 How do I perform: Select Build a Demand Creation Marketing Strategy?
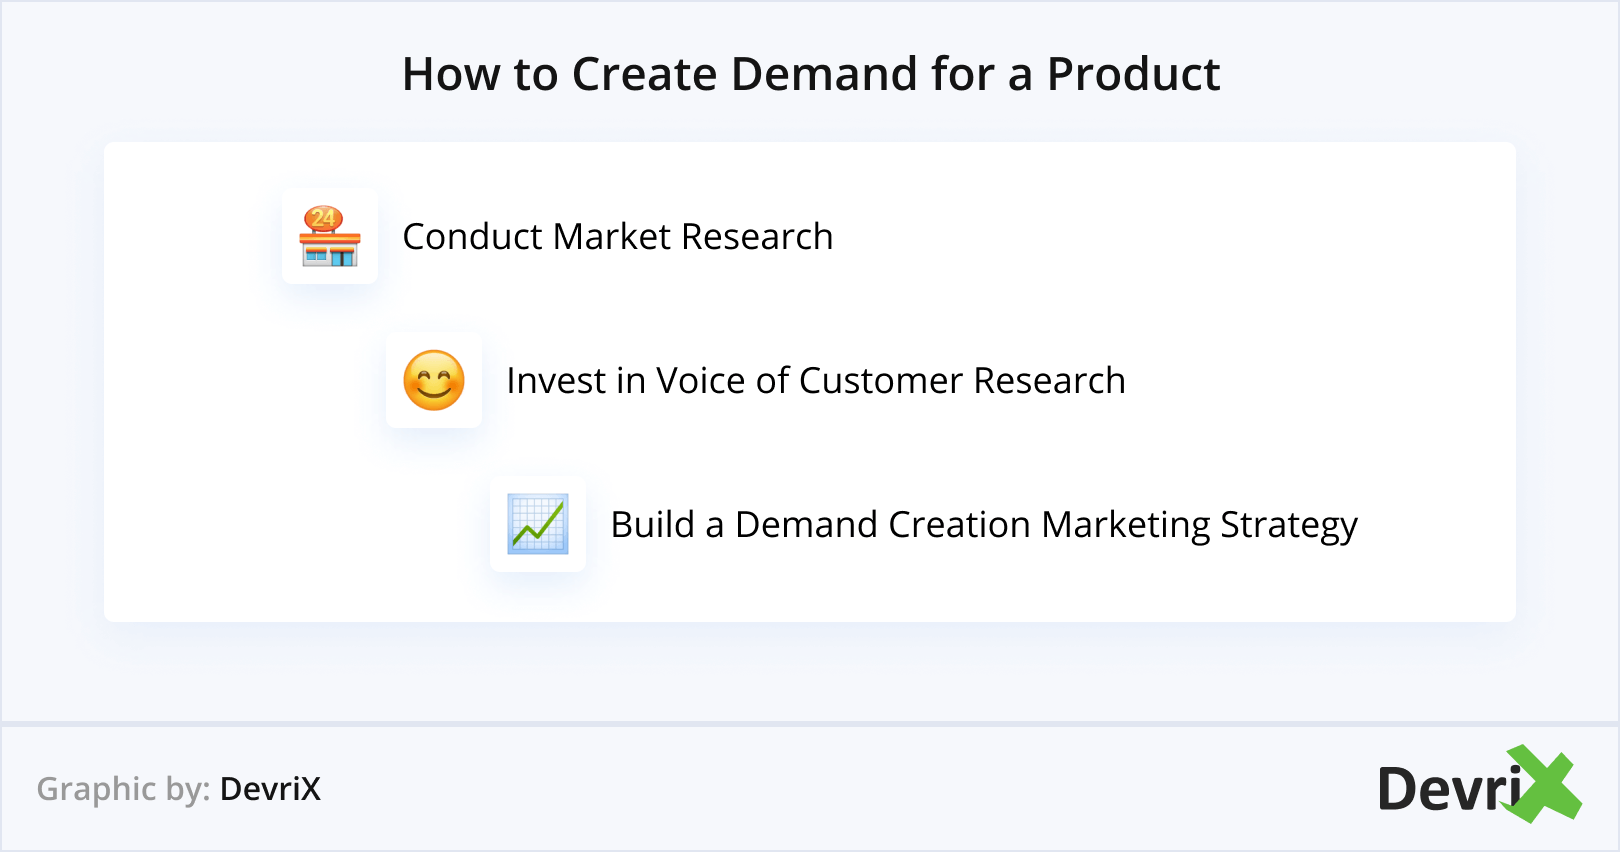(x=983, y=525)
